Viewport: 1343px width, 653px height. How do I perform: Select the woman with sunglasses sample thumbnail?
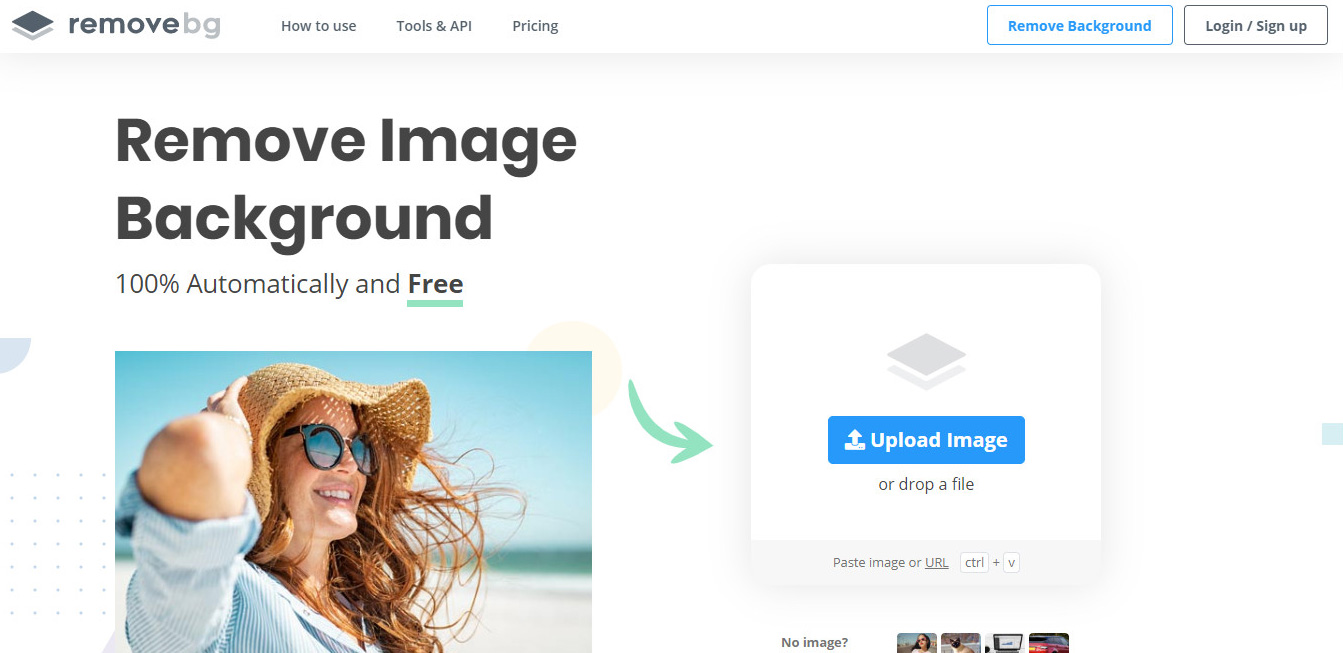click(916, 643)
